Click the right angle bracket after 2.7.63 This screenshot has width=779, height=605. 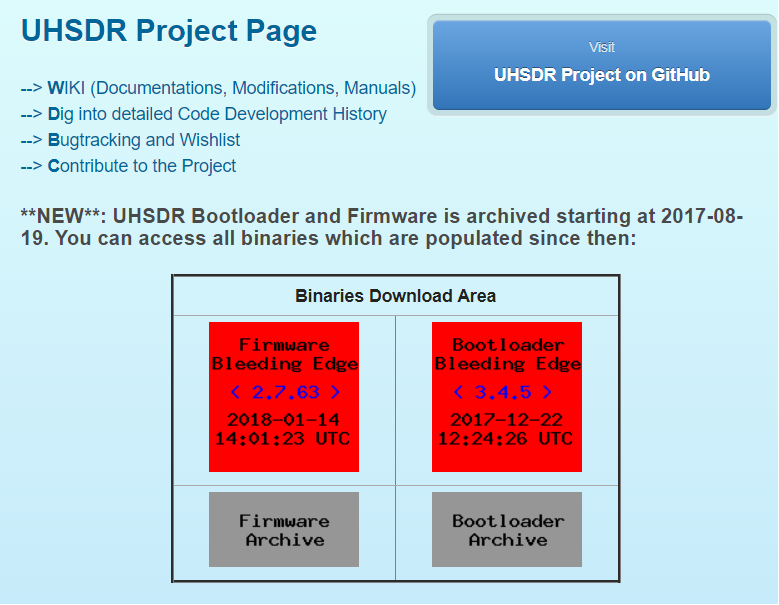coord(335,392)
